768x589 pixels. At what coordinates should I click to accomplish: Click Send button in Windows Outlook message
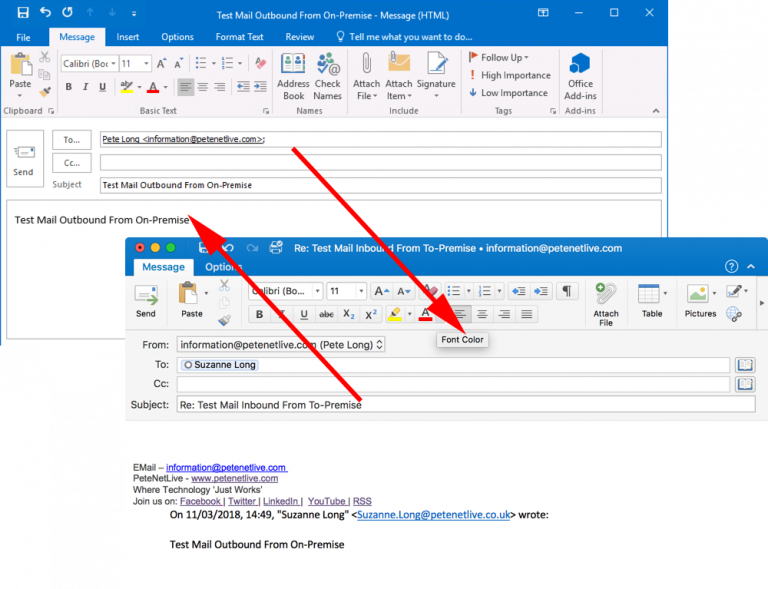24,159
